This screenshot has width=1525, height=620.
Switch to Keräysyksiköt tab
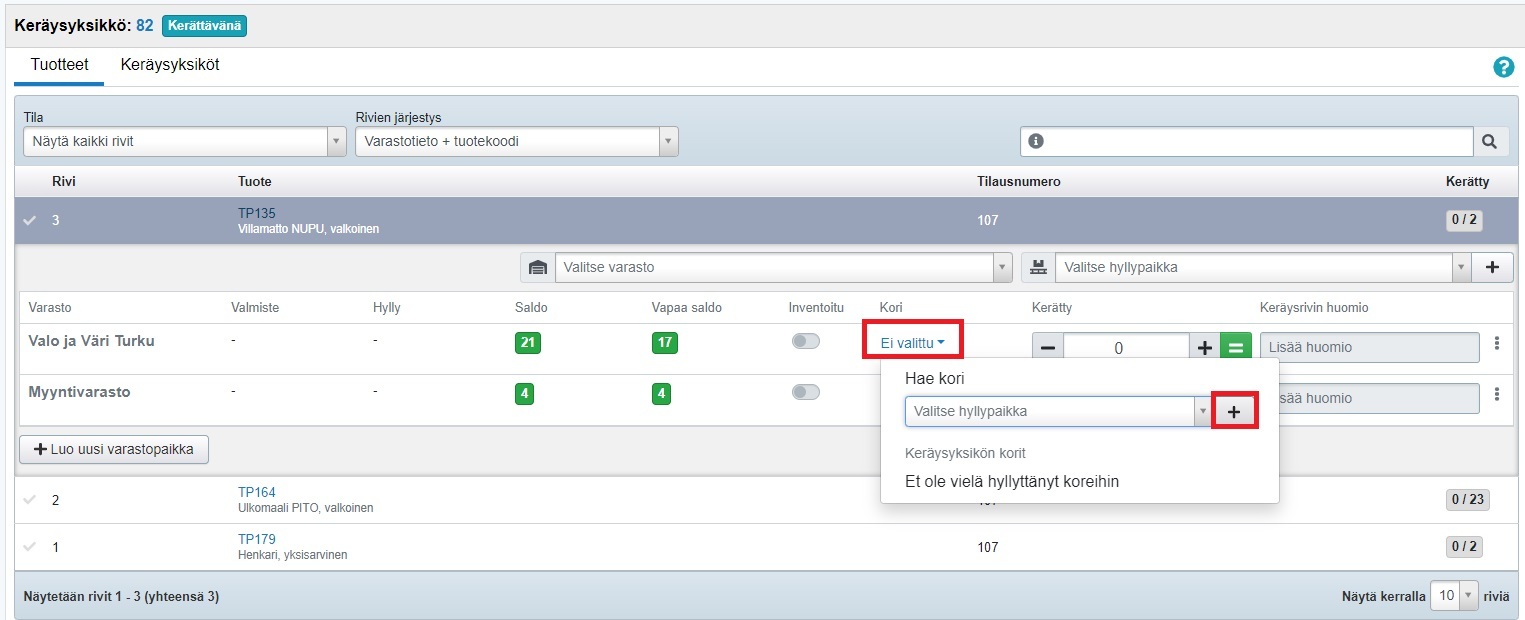click(169, 65)
